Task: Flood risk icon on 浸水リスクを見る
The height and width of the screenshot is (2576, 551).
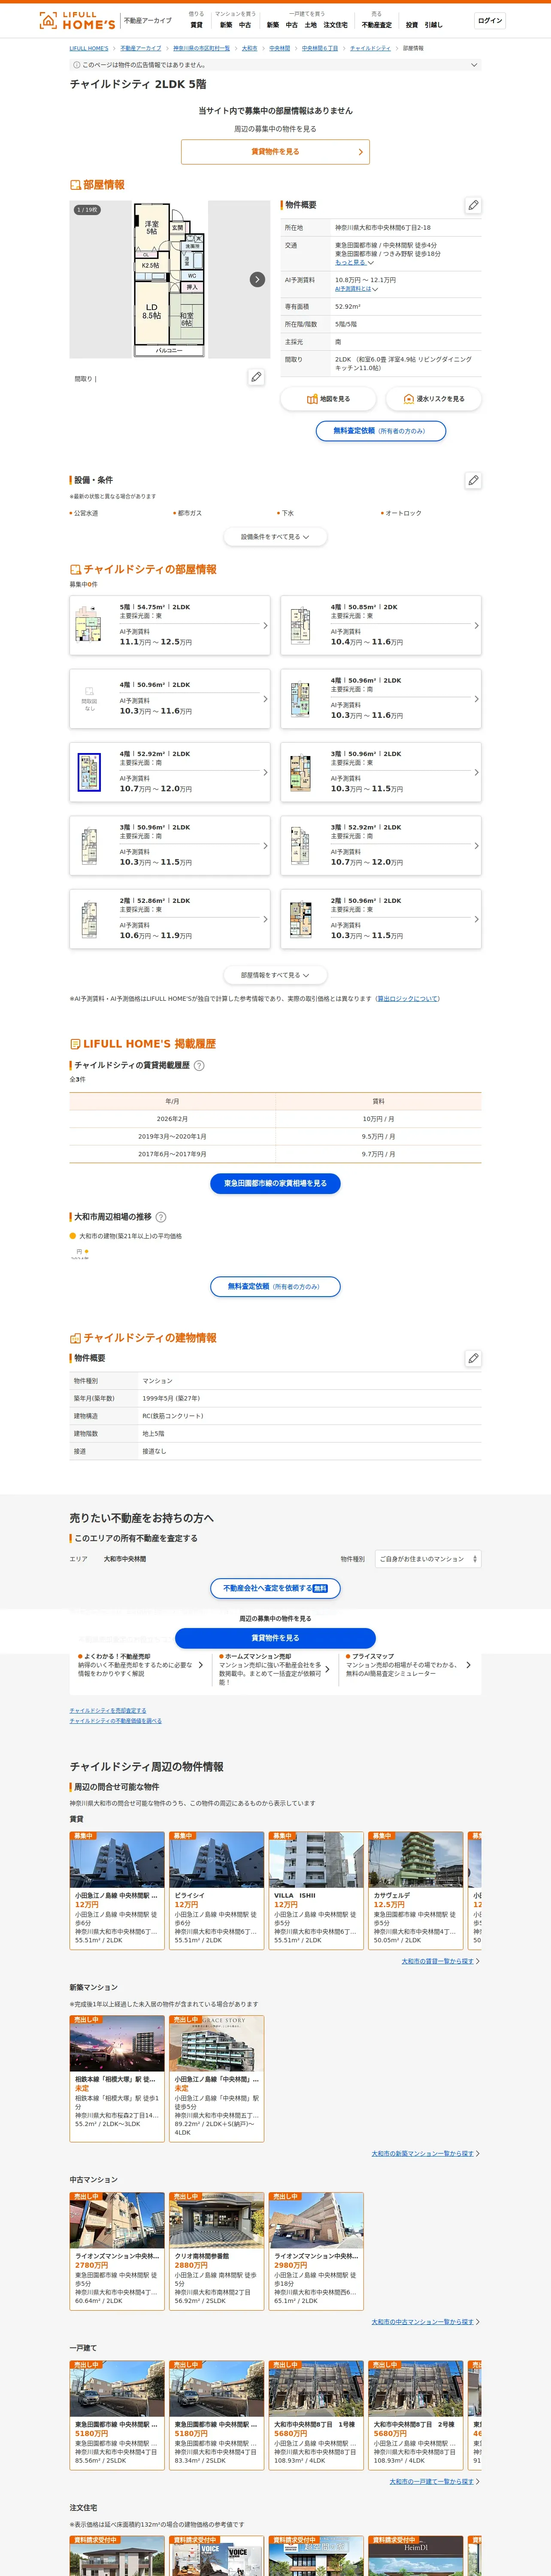Action: [408, 399]
